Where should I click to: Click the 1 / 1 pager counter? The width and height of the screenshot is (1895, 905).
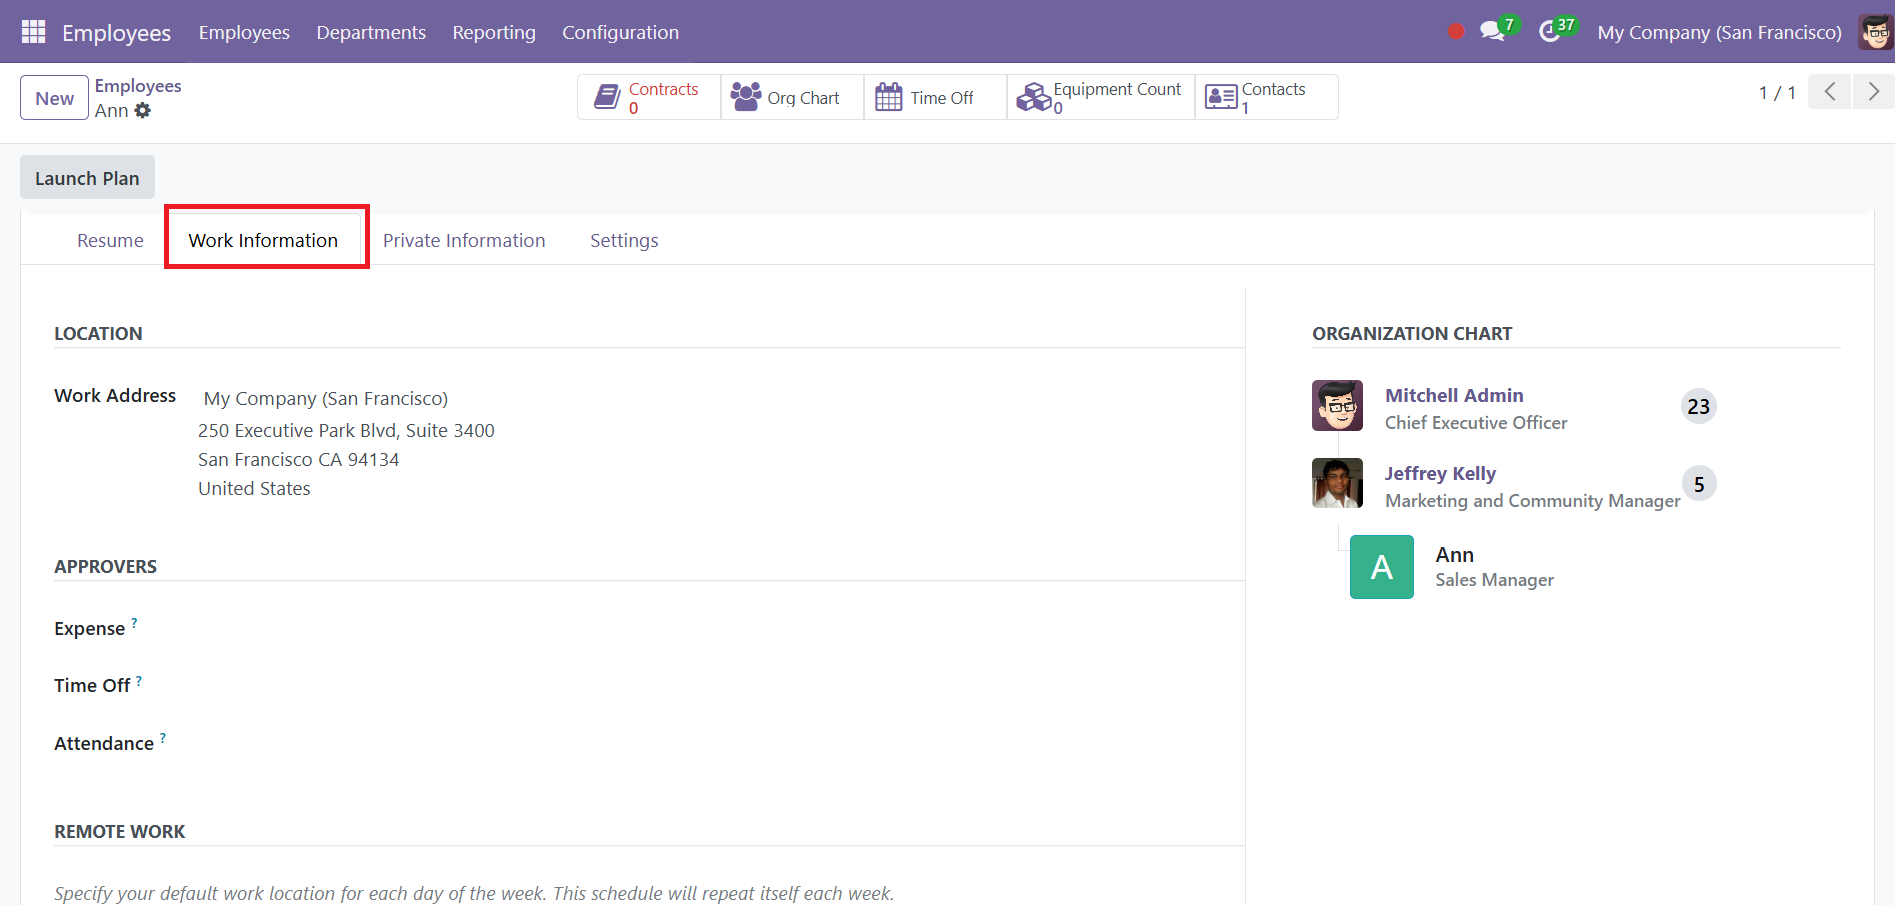(x=1777, y=92)
